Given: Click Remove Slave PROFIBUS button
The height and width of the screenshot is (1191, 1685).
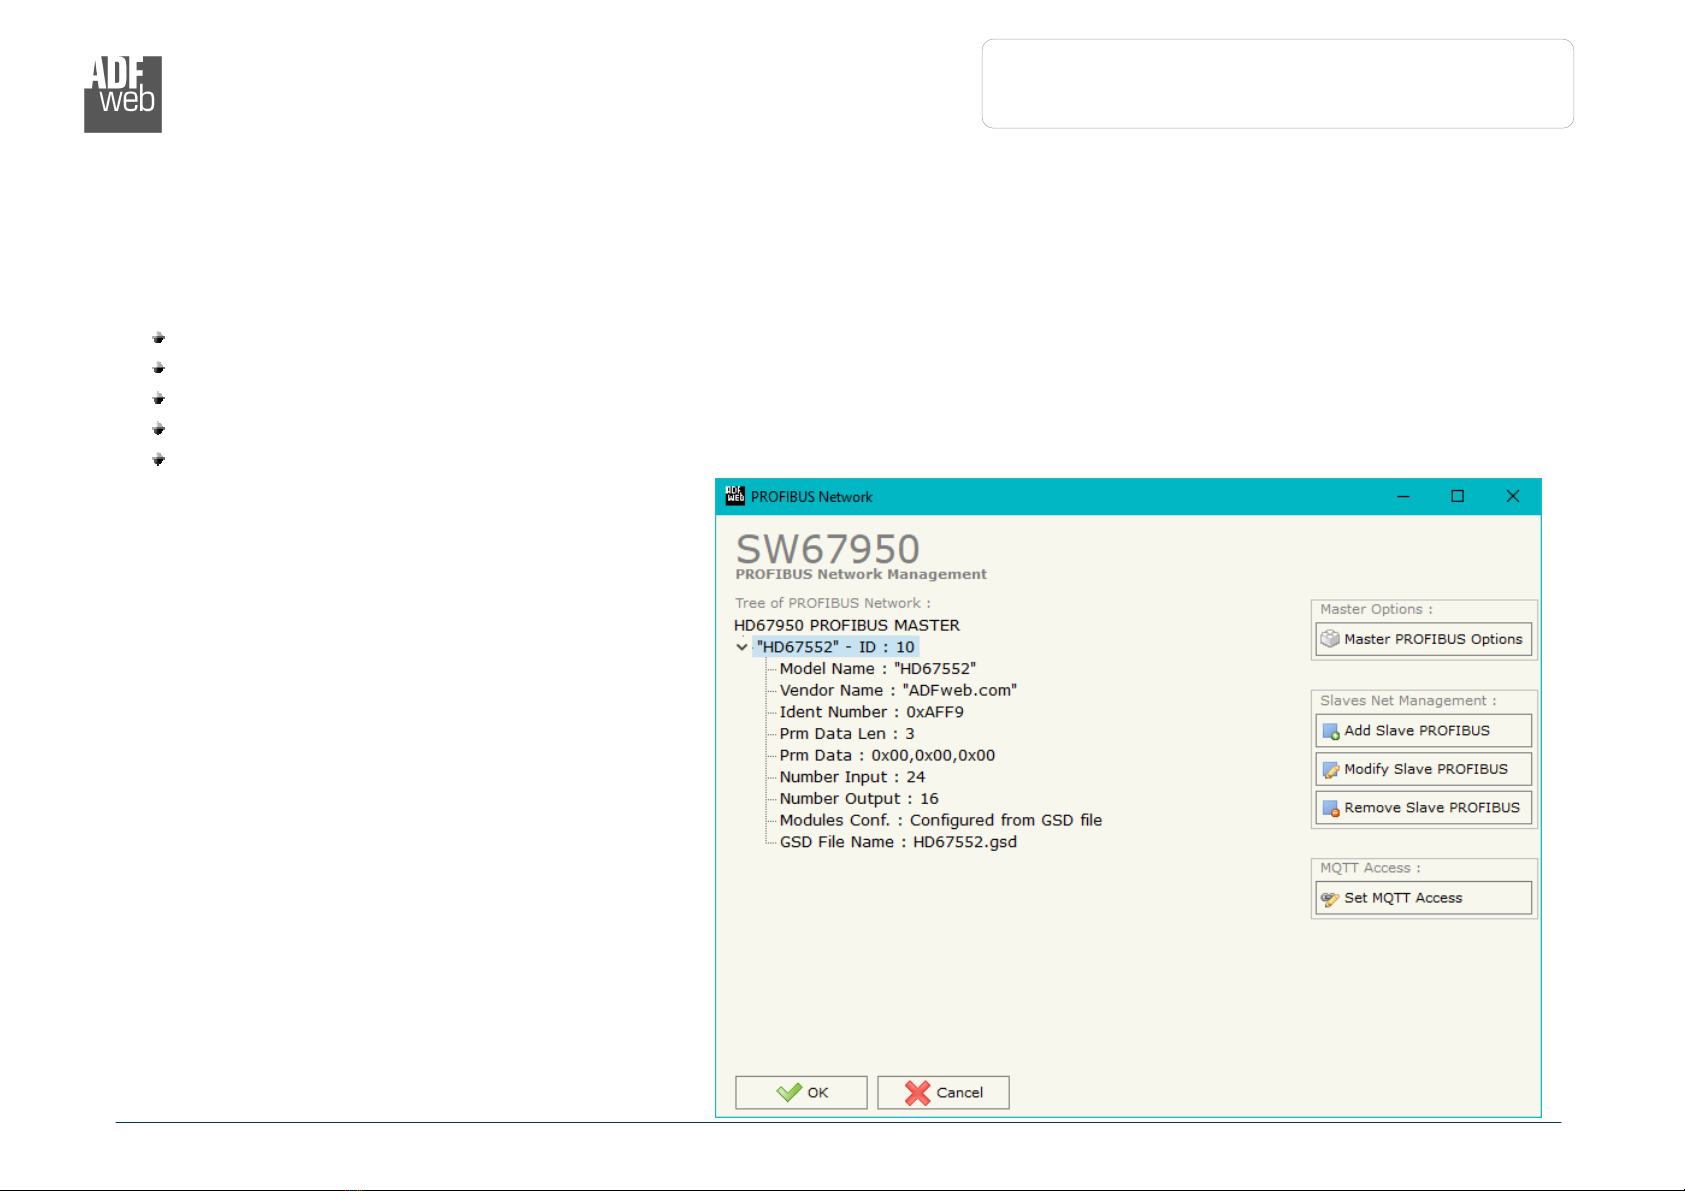Looking at the screenshot, I should coord(1423,807).
